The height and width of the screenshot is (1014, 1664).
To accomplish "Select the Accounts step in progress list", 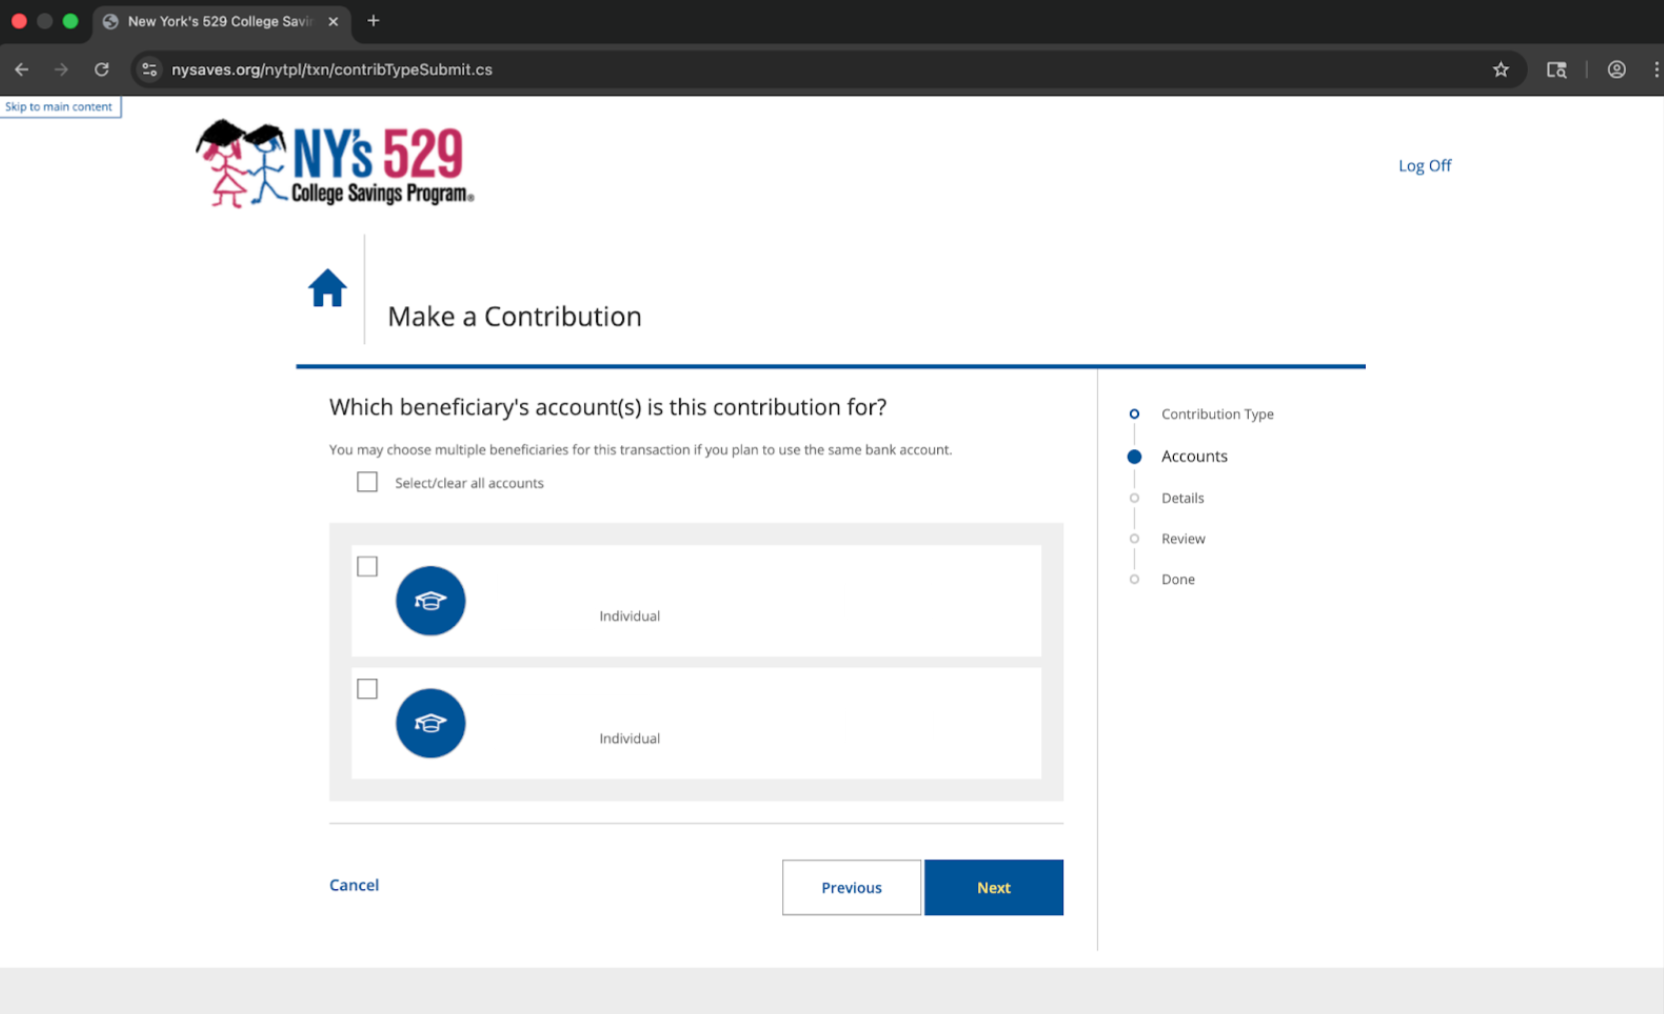I will coord(1194,456).
